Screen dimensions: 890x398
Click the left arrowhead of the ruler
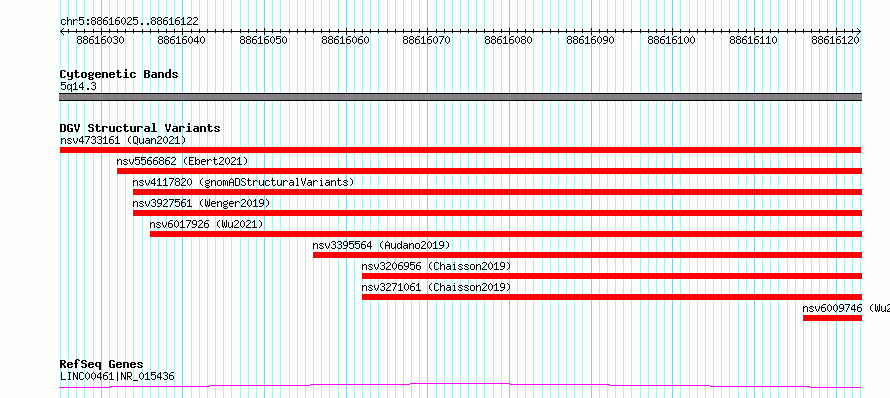[62, 32]
